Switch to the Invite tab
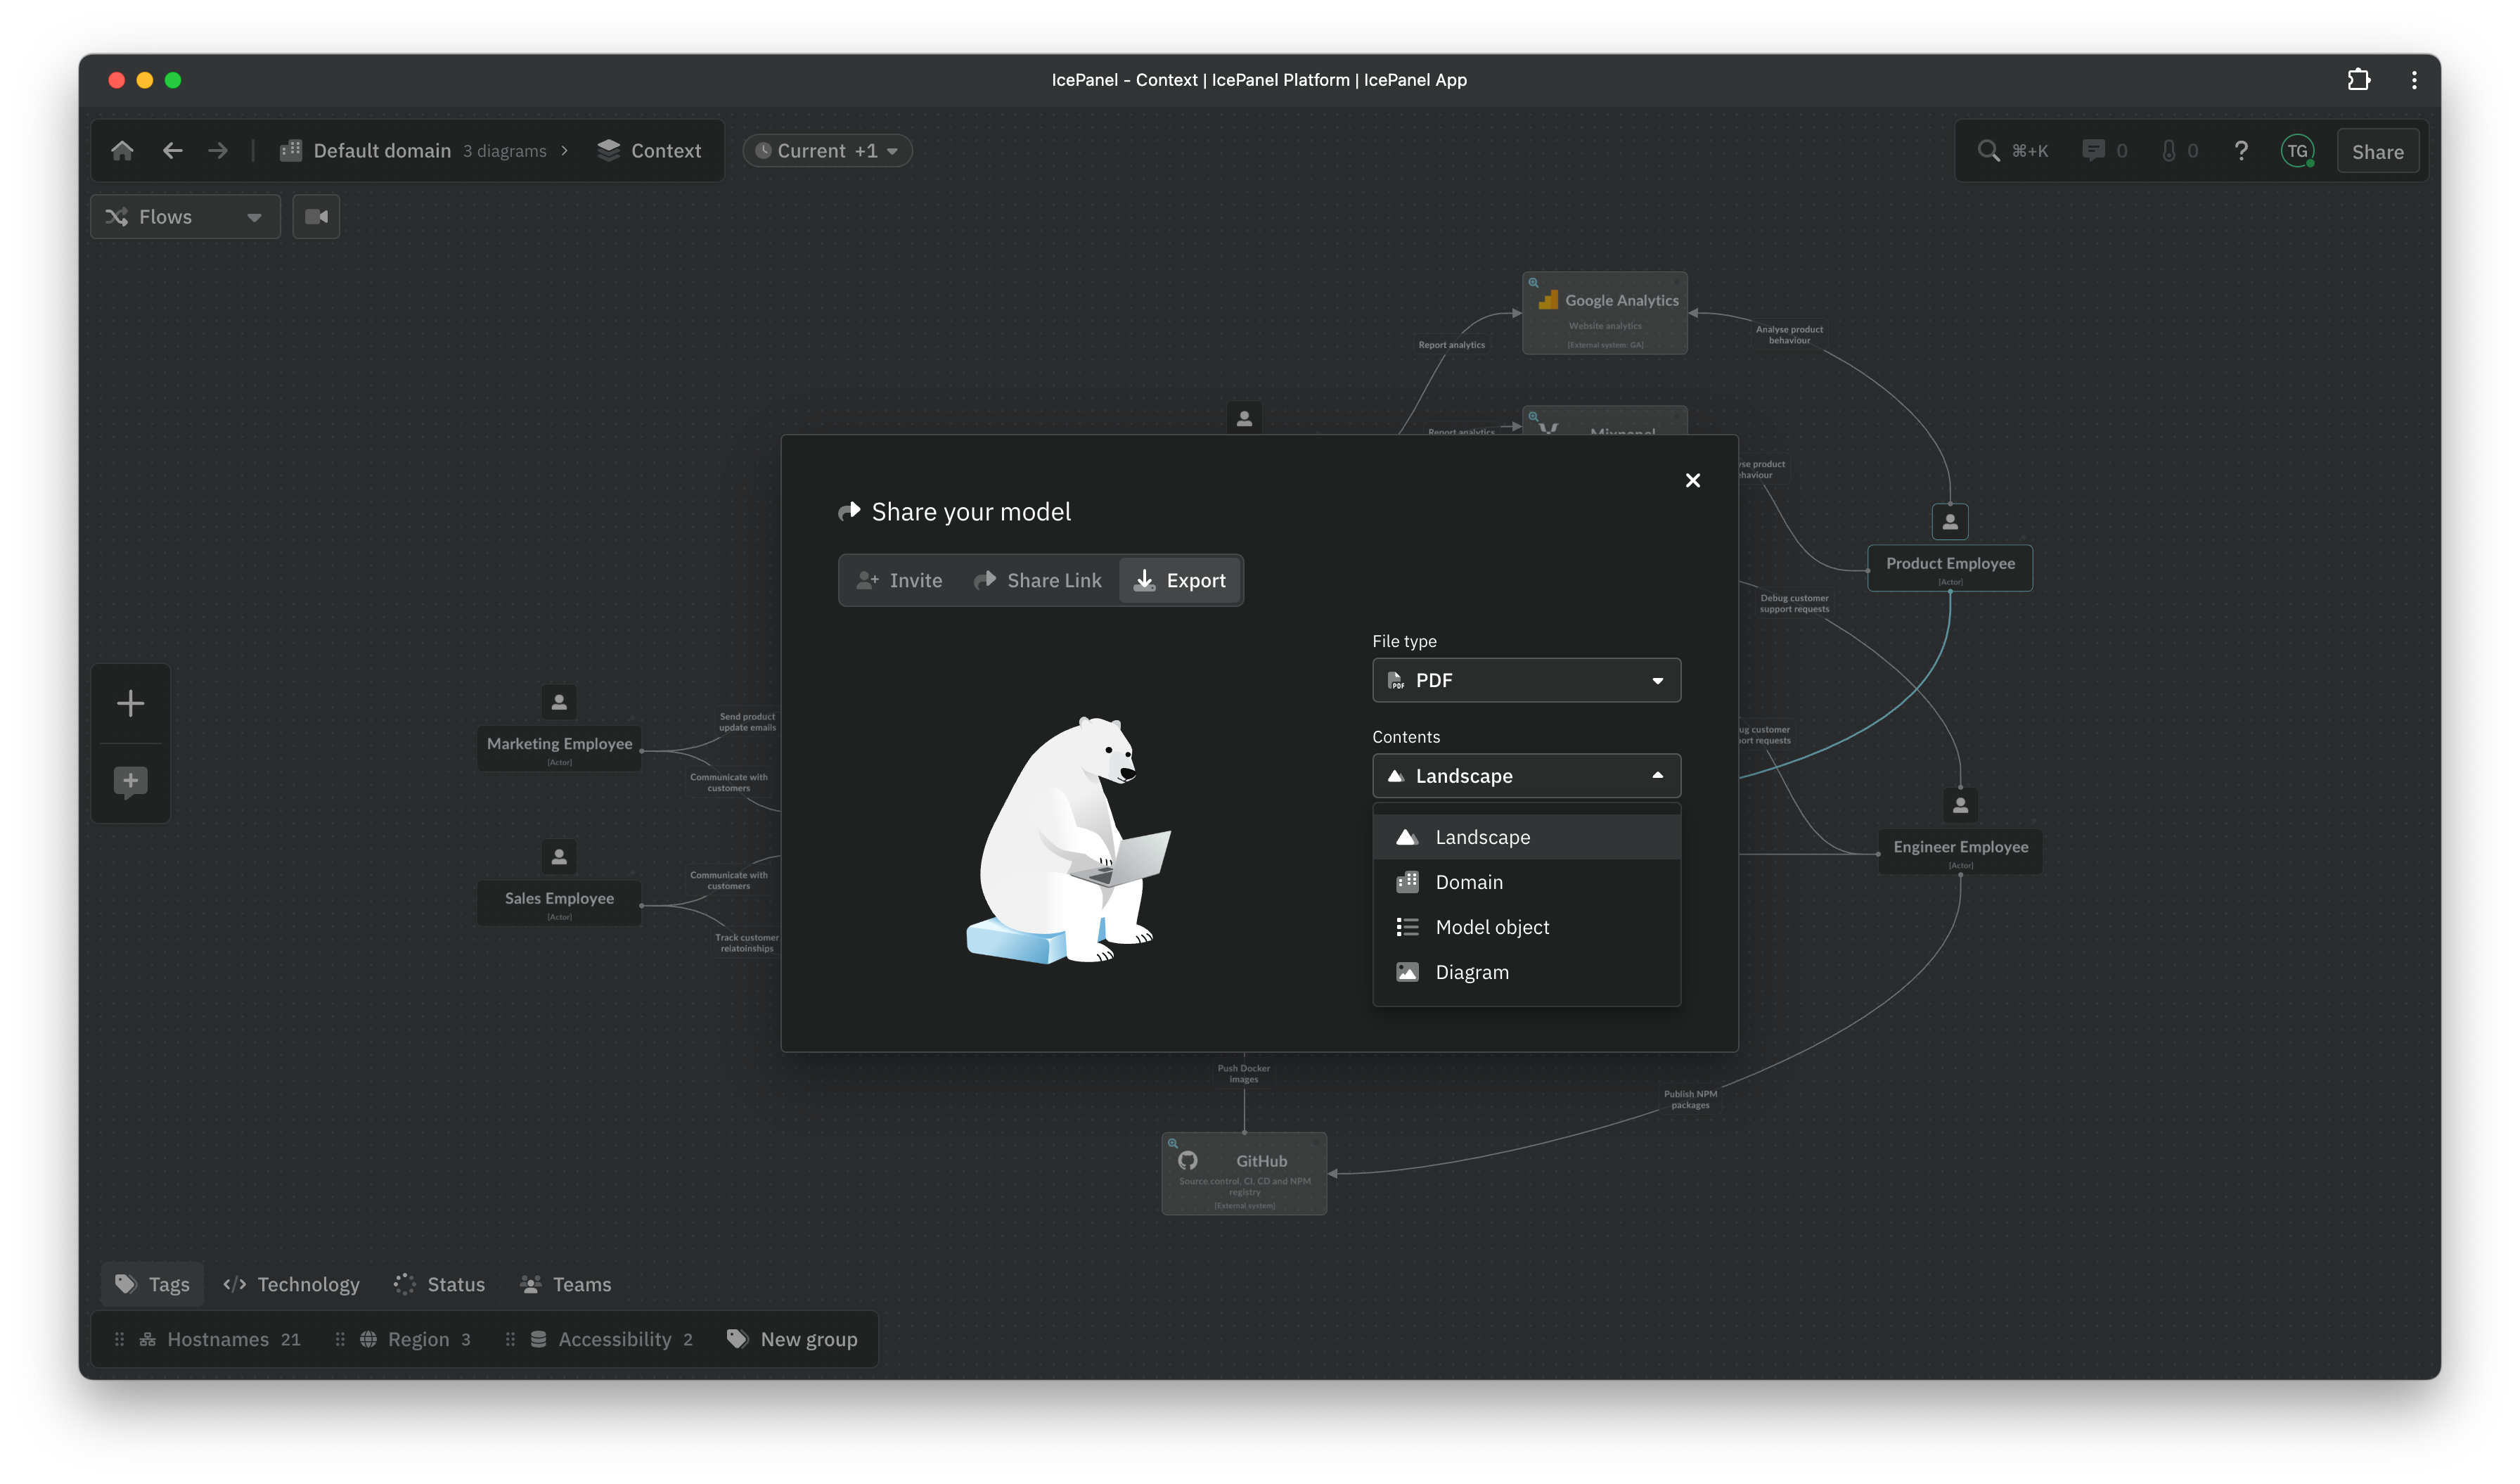 [x=899, y=581]
